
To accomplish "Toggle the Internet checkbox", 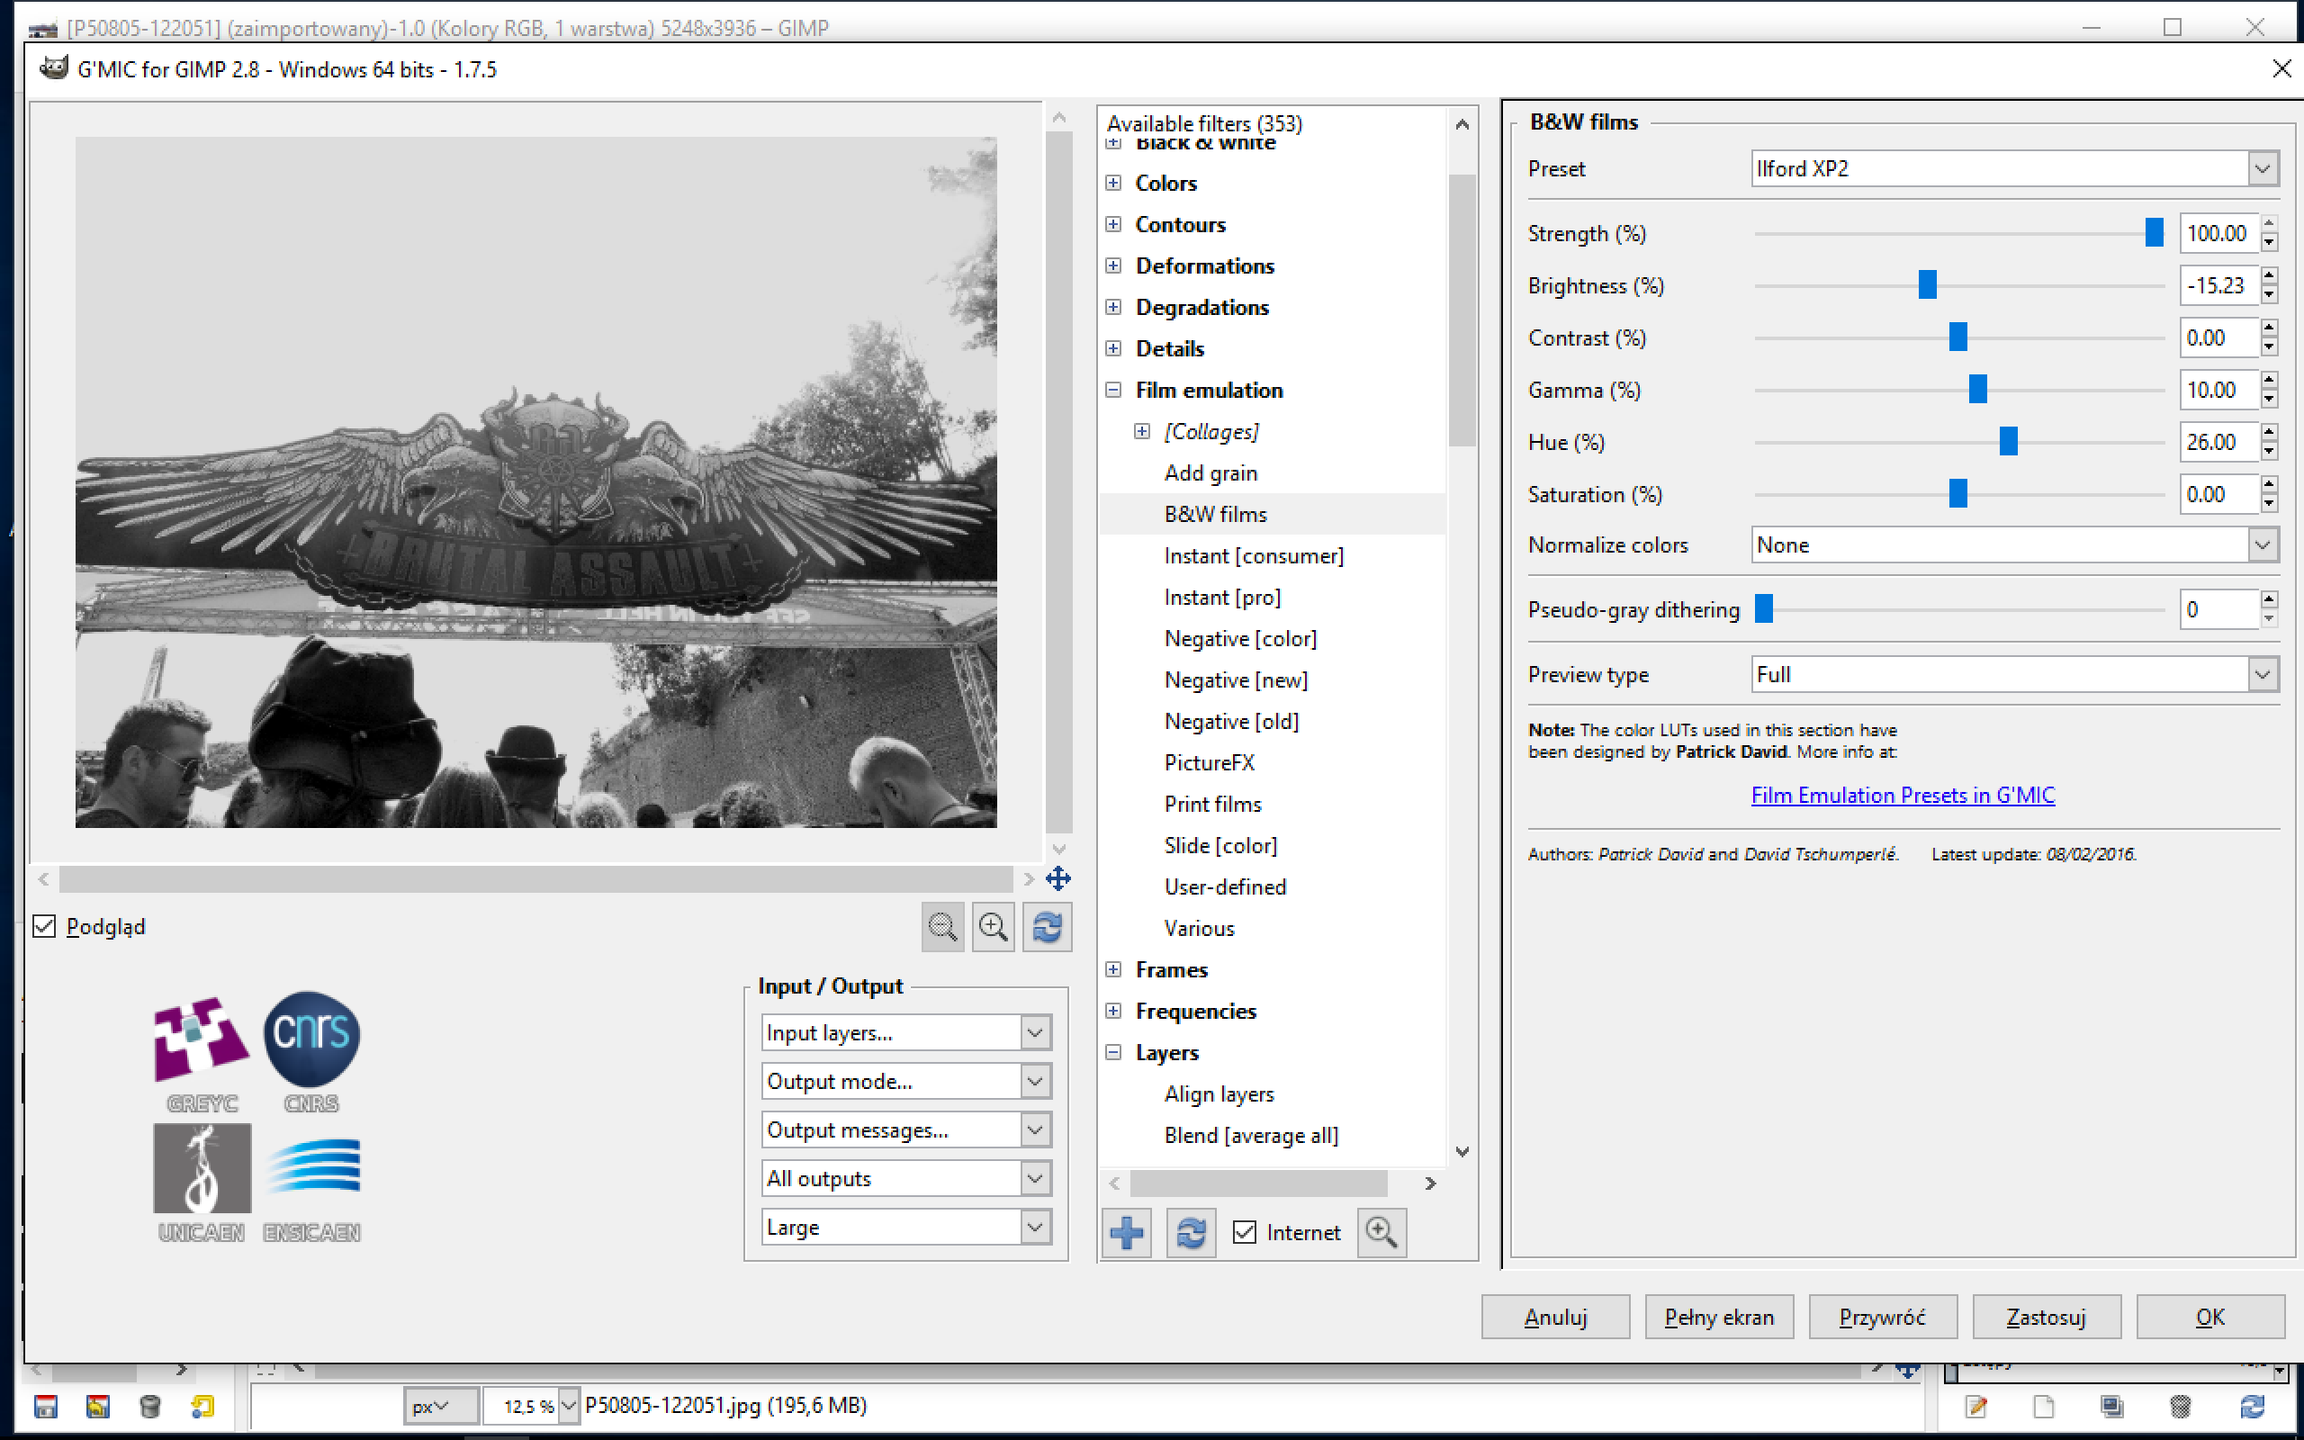I will coord(1244,1232).
